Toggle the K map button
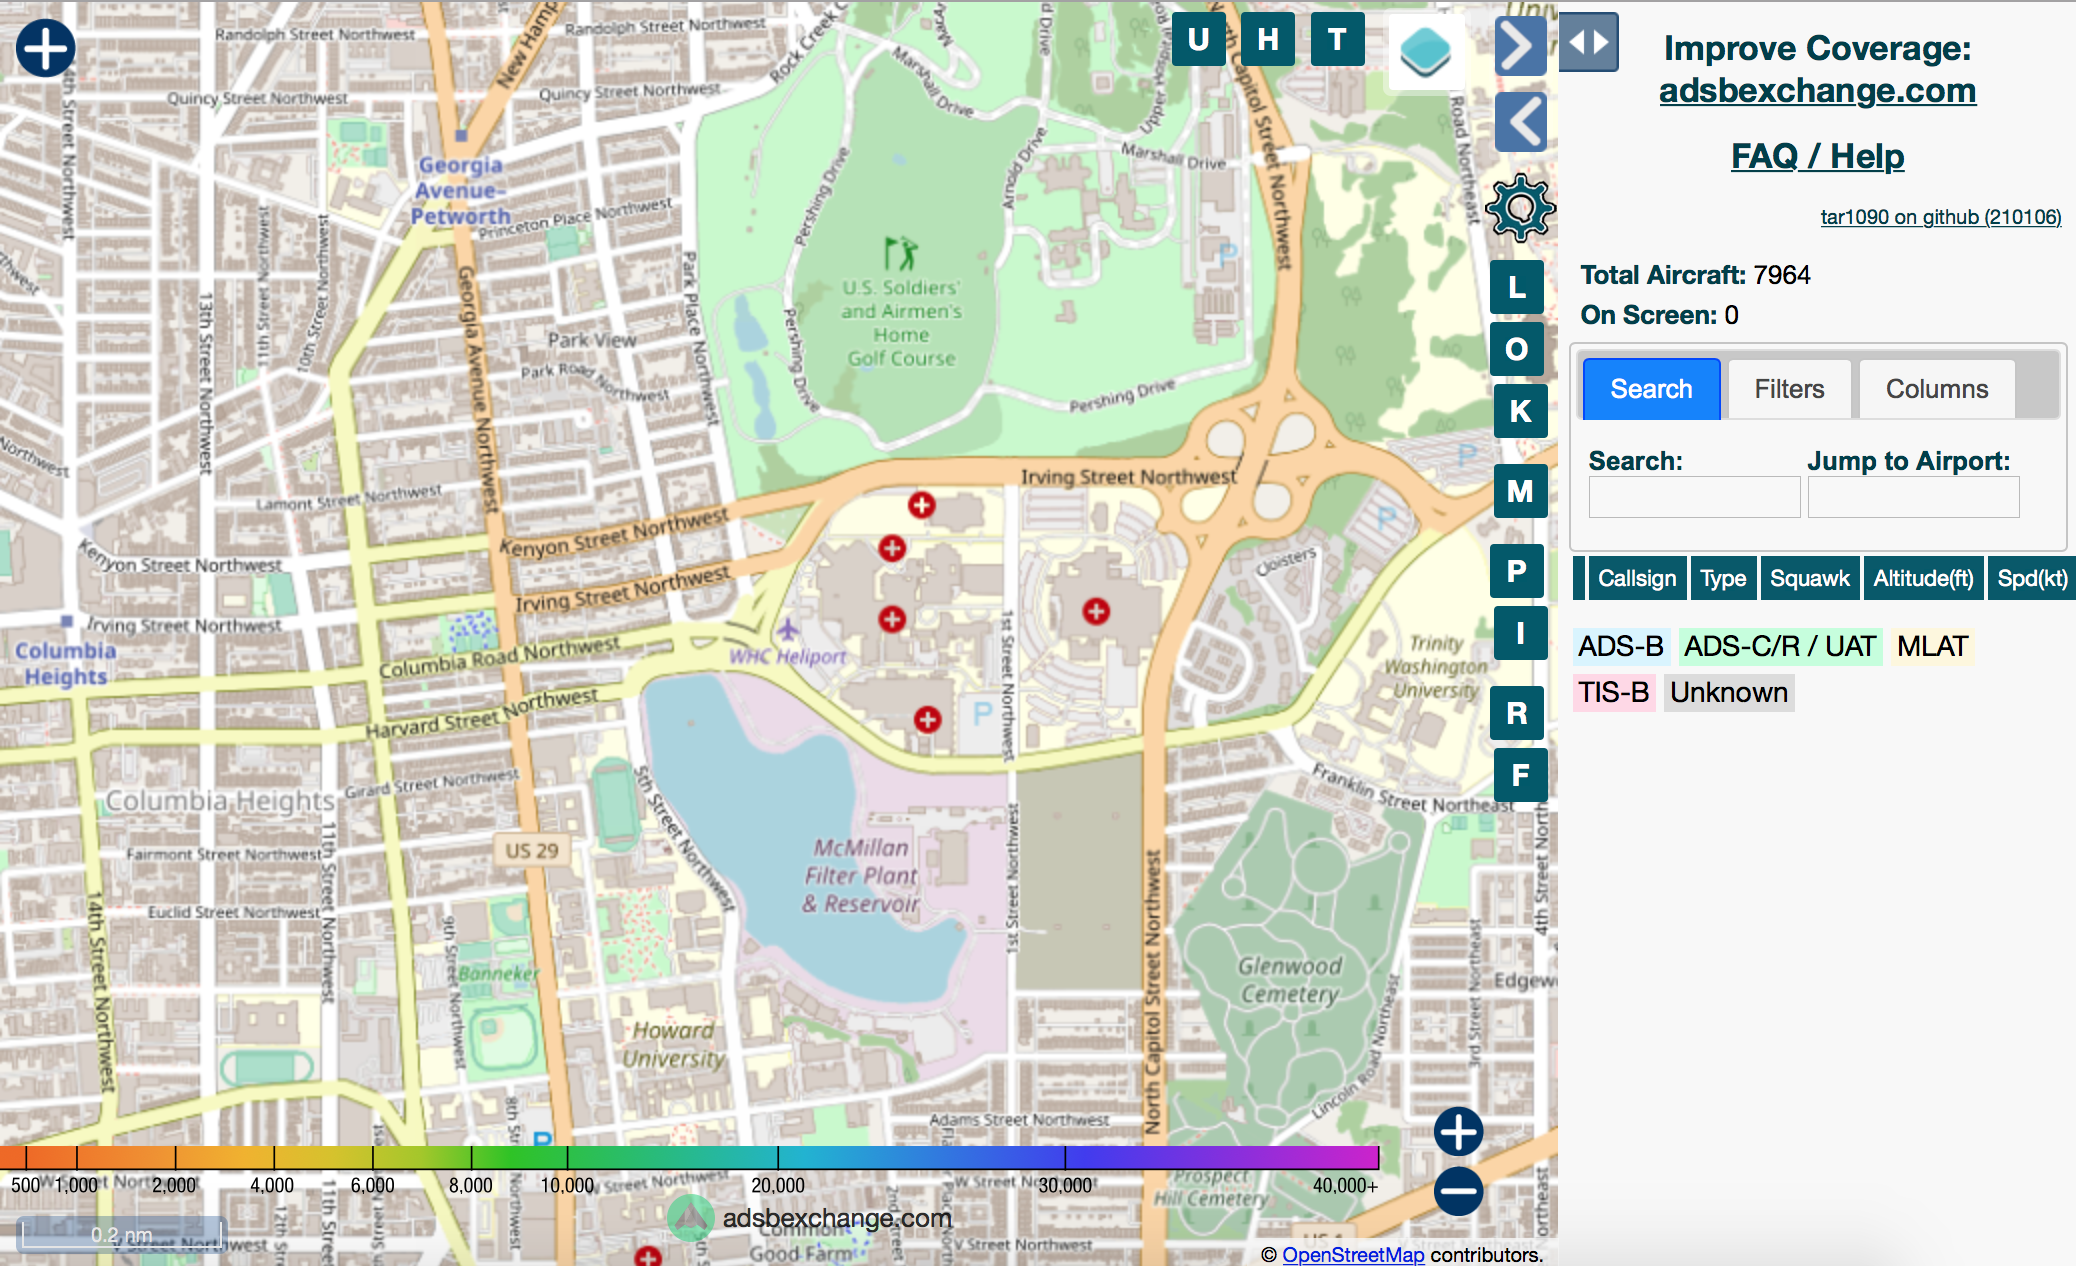Image resolution: width=2076 pixels, height=1266 pixels. [1520, 411]
